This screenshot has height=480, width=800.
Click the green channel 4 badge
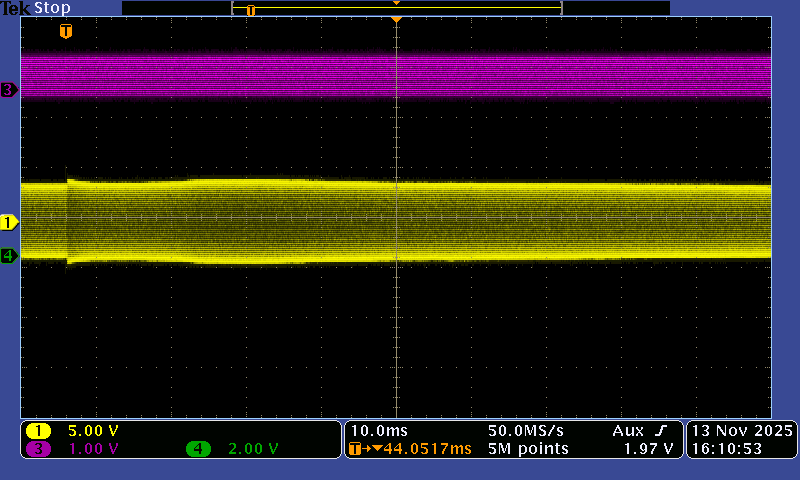point(199,449)
